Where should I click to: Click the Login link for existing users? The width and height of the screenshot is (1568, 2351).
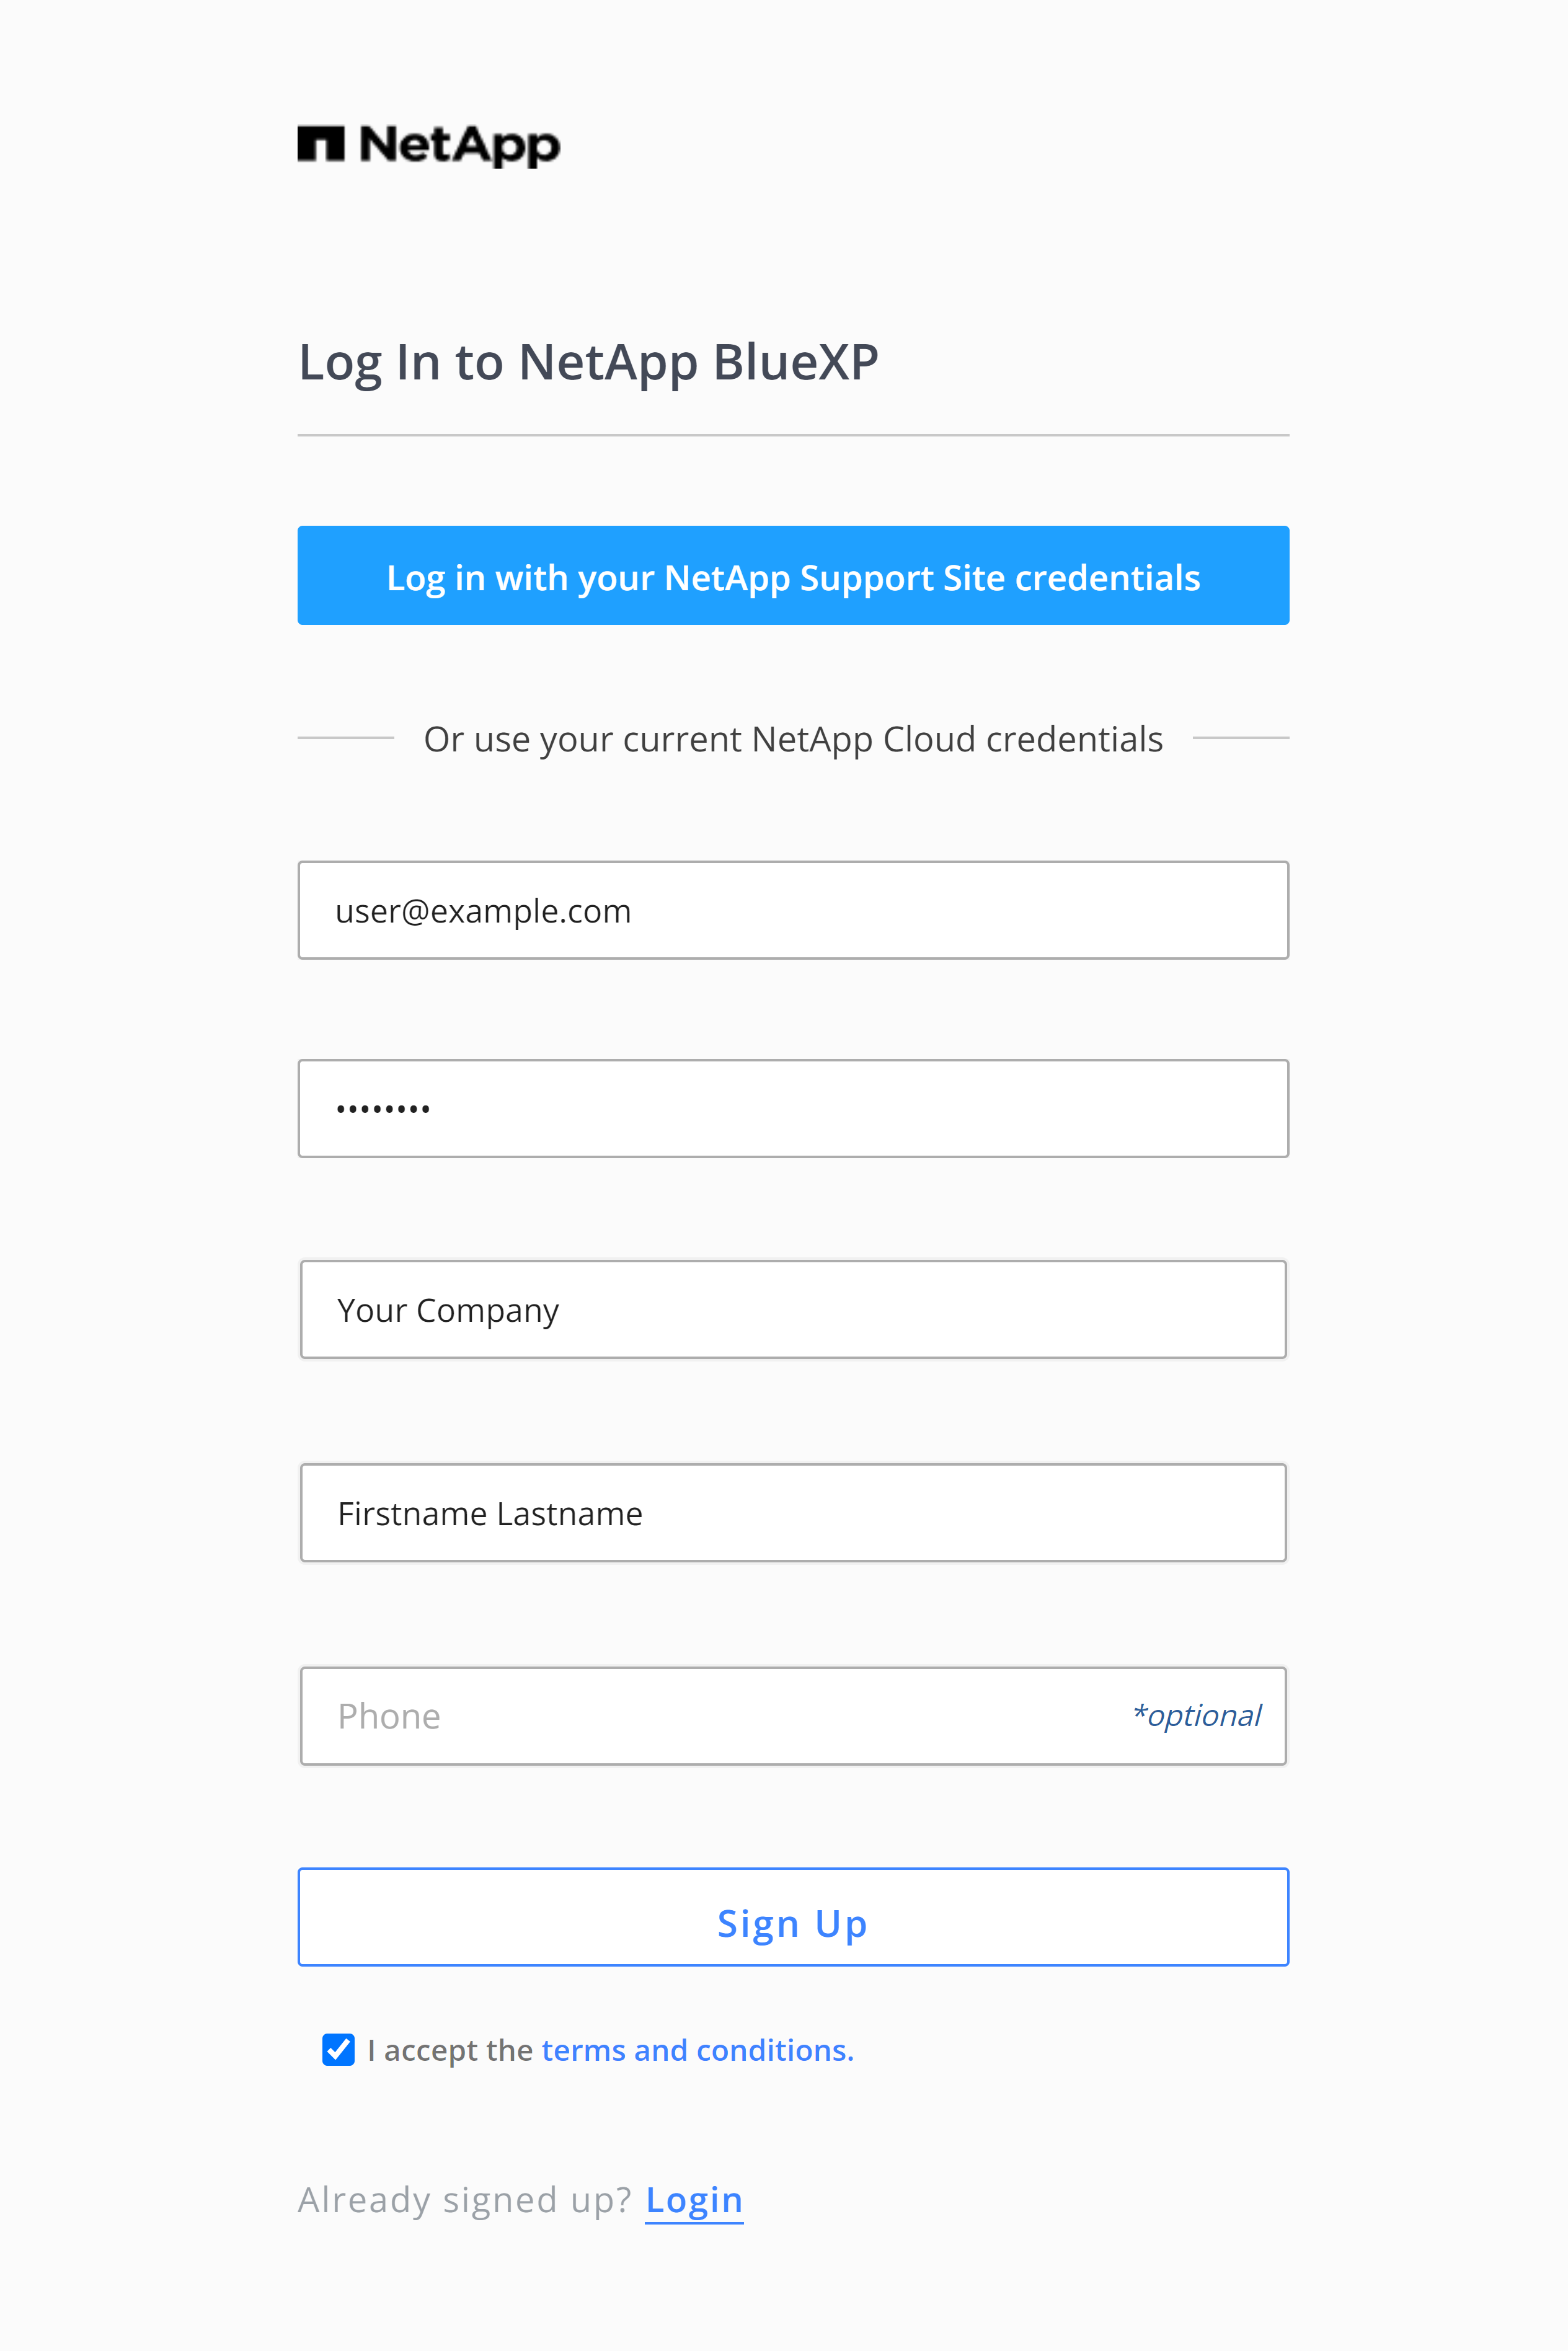tap(695, 2200)
